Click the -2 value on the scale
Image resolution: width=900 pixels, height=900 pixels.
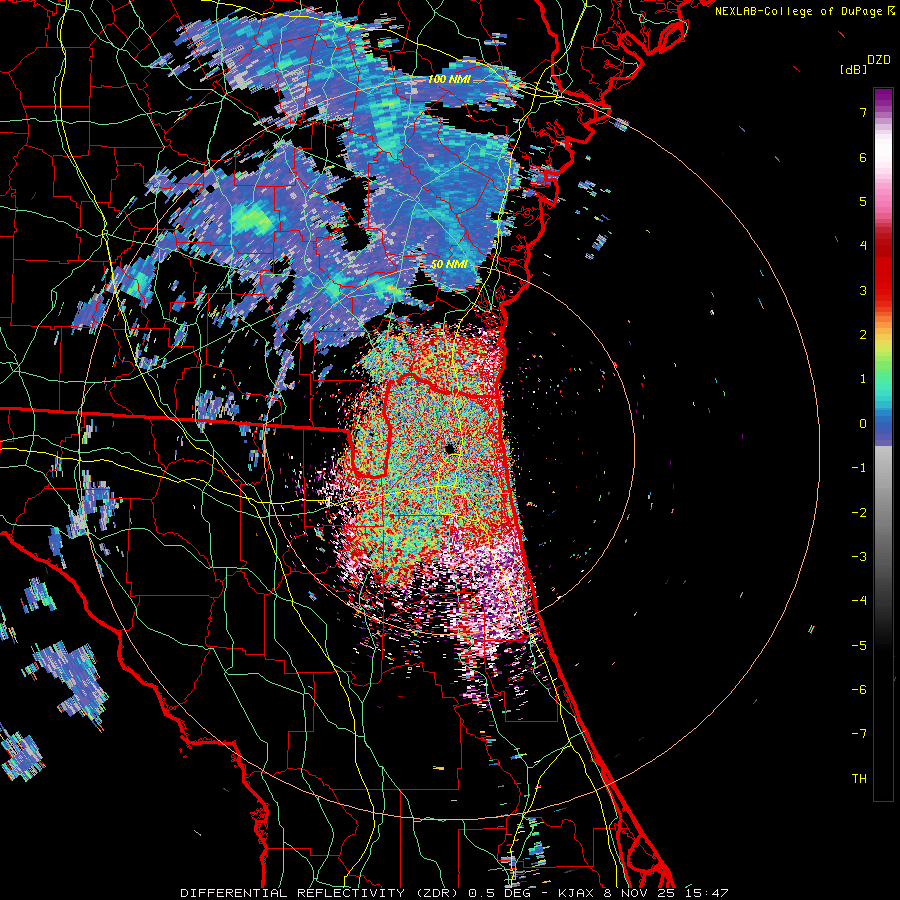859,513
